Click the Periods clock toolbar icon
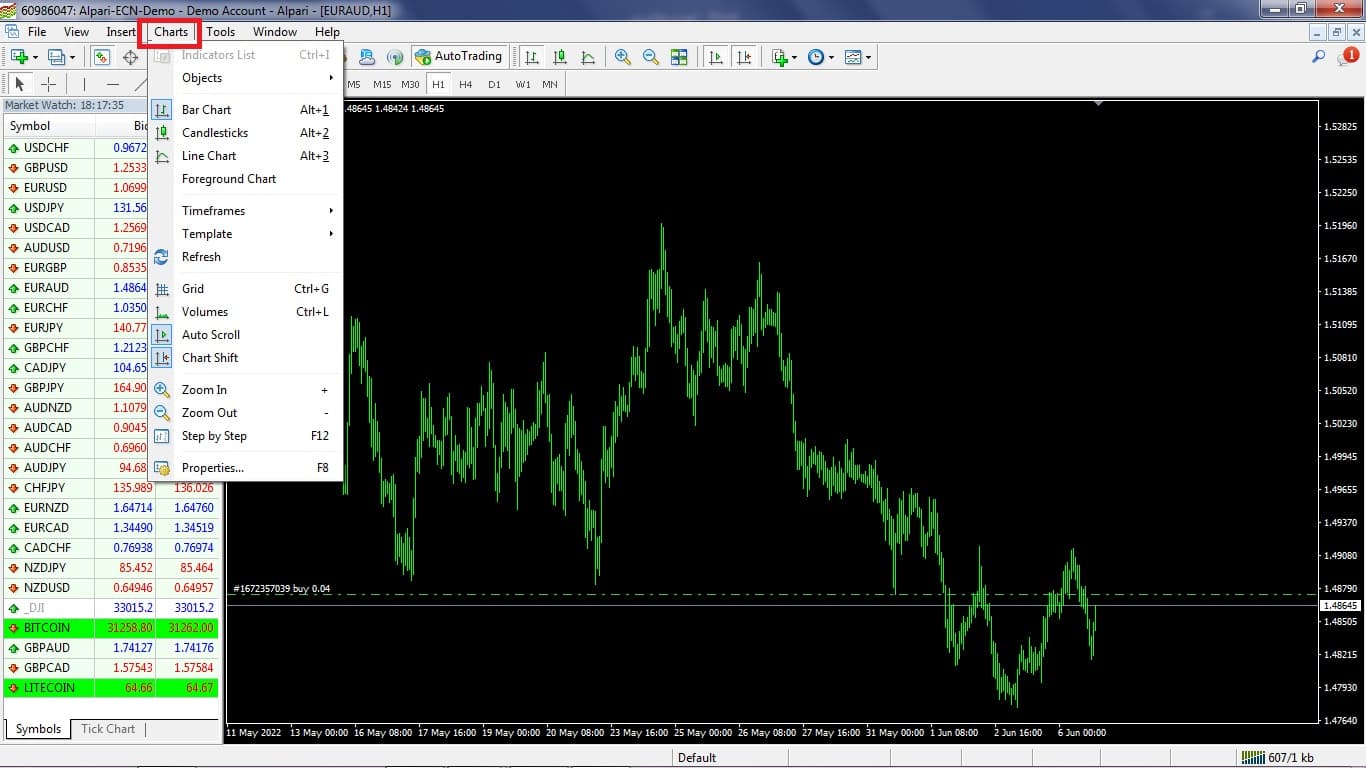 point(815,57)
